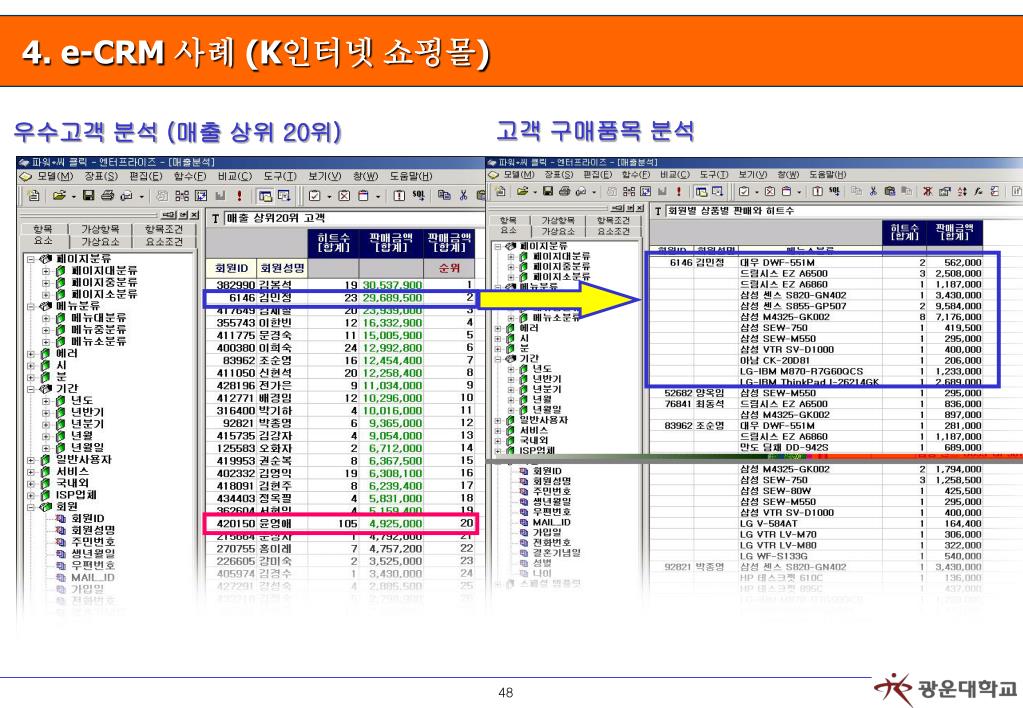Switch to 항목조건 tab in left window
The width and height of the screenshot is (1023, 708).
(x=164, y=229)
